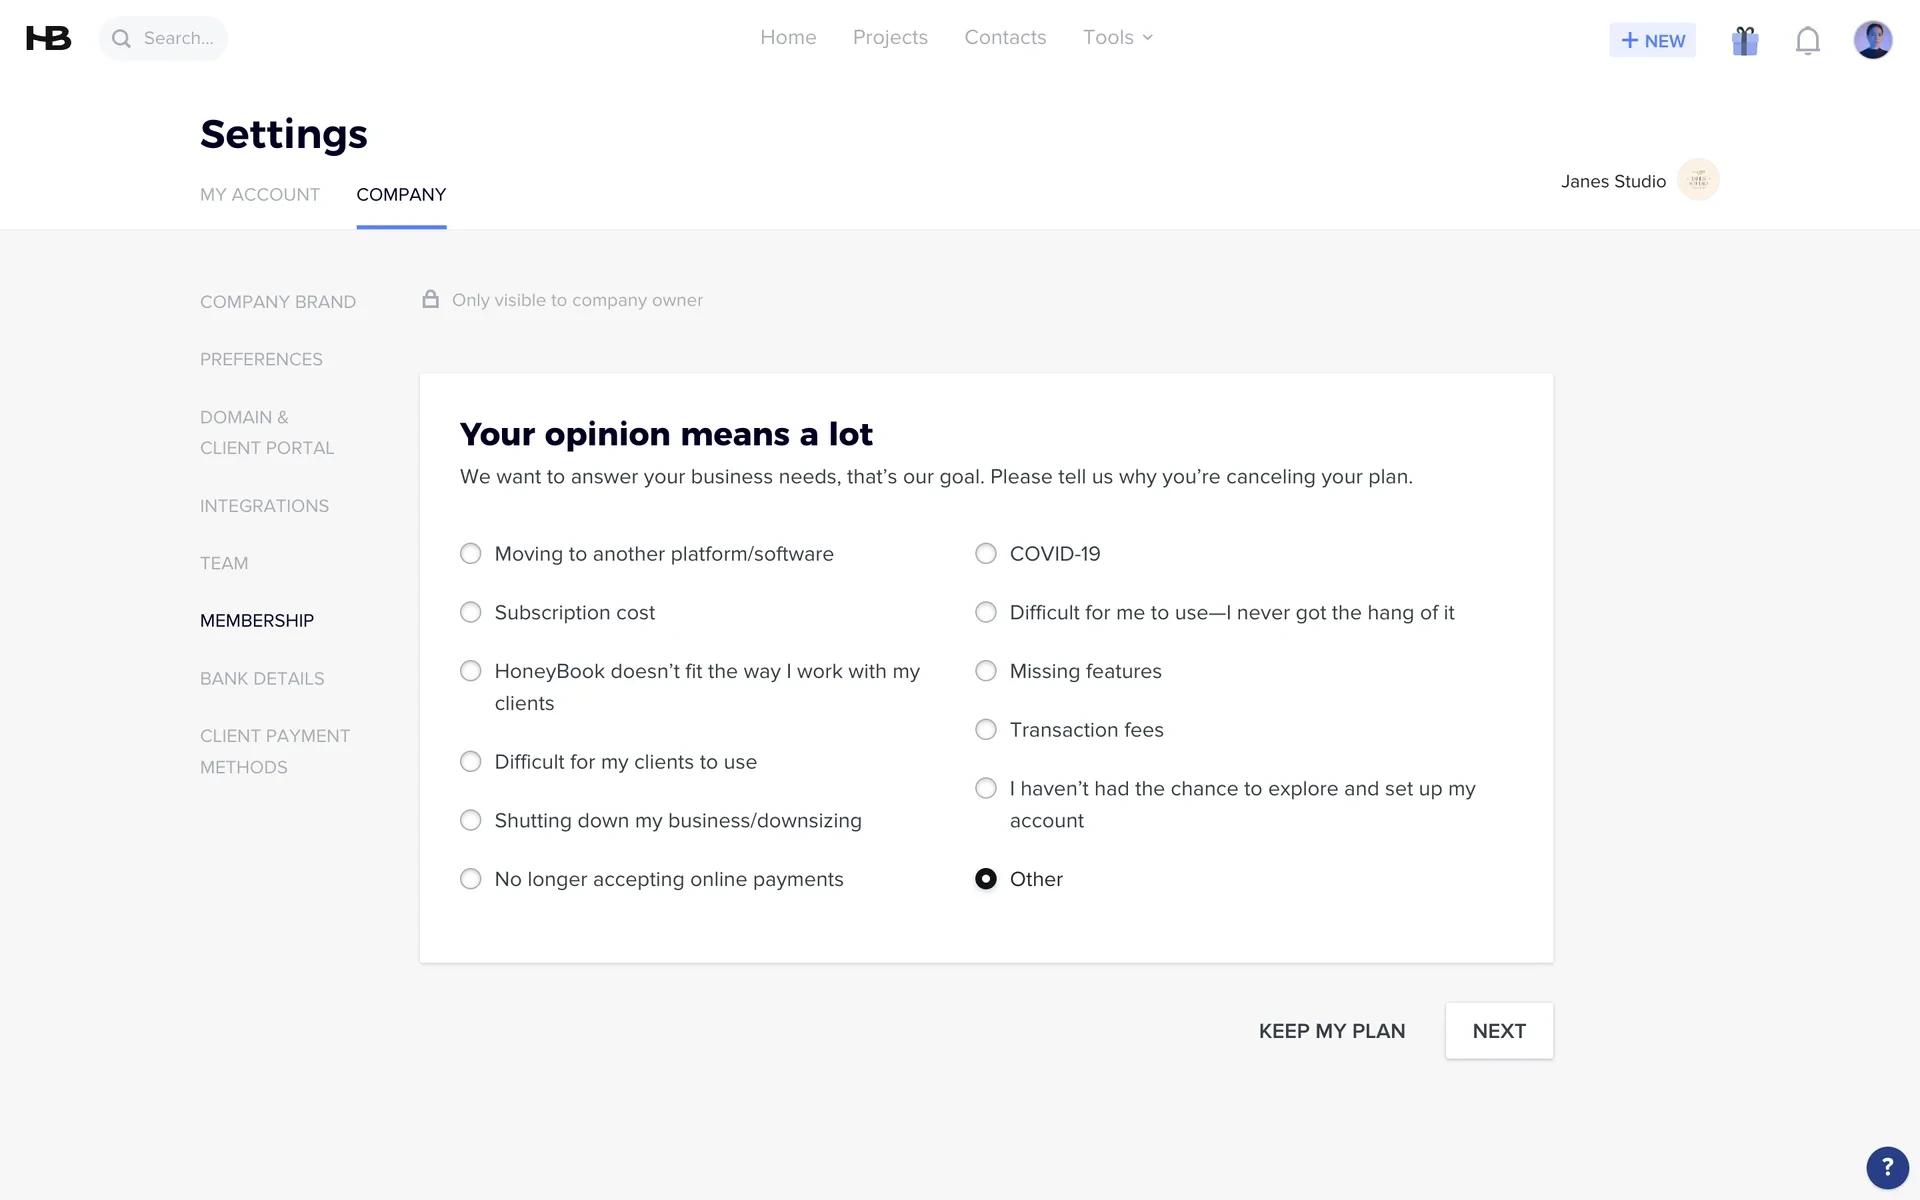Viewport: 1920px width, 1200px height.
Task: Select COVID-19 reason
Action: (x=986, y=554)
